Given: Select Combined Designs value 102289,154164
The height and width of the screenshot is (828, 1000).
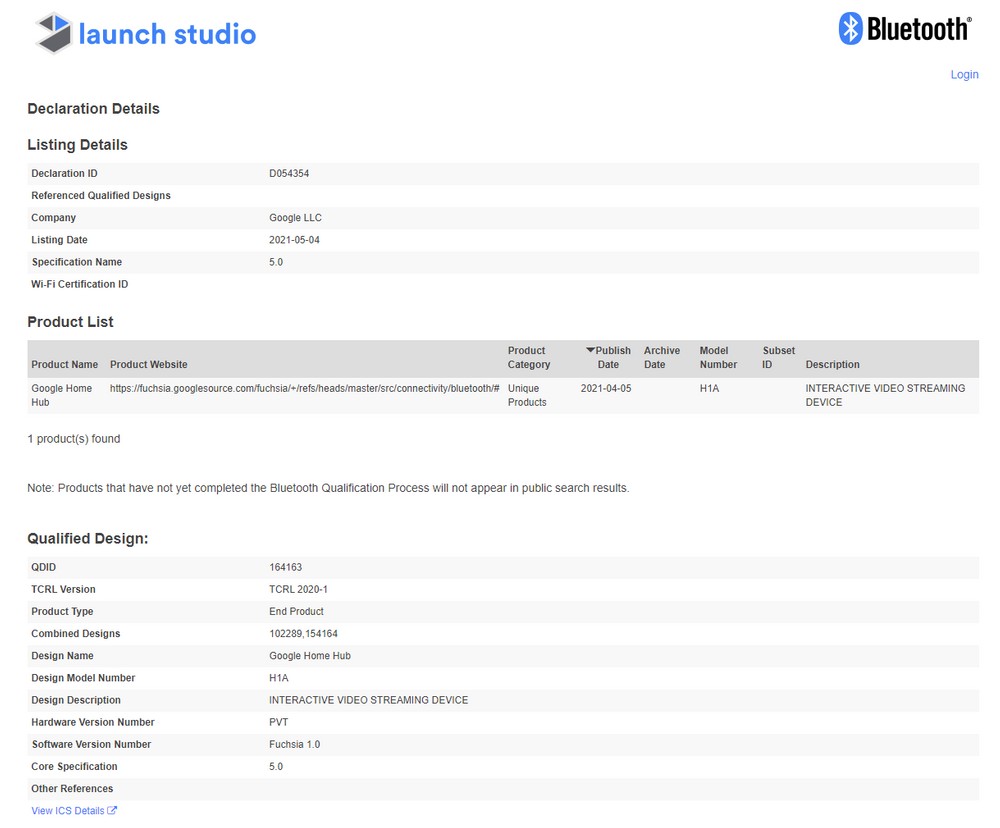Looking at the screenshot, I should [x=303, y=633].
